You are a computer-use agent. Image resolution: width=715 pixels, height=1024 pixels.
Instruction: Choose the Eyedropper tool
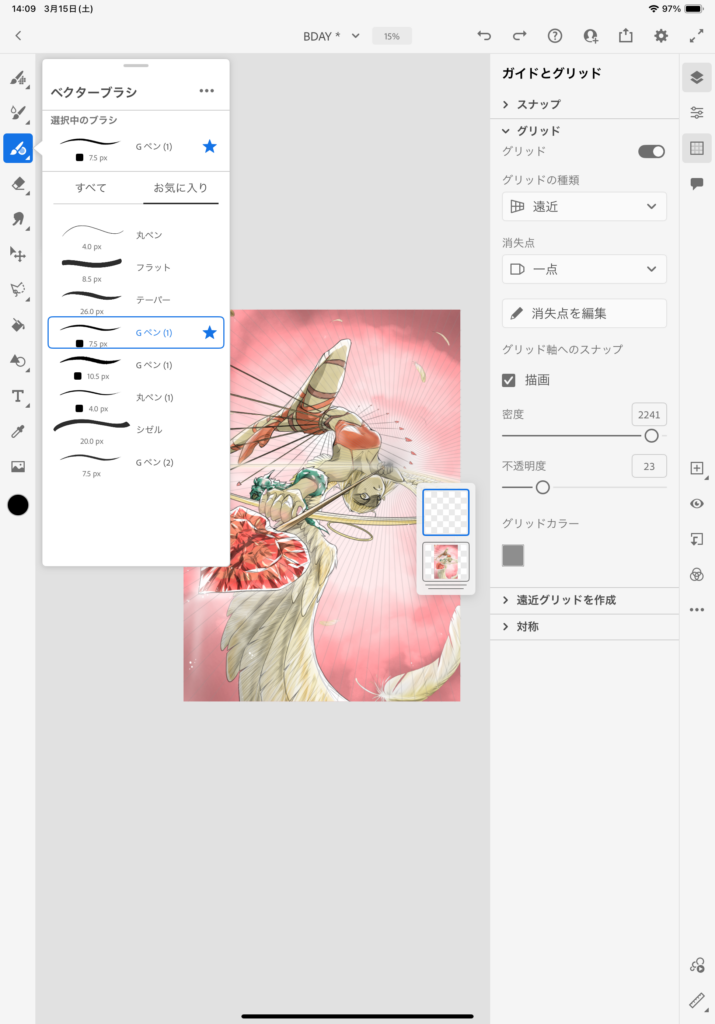[18, 431]
